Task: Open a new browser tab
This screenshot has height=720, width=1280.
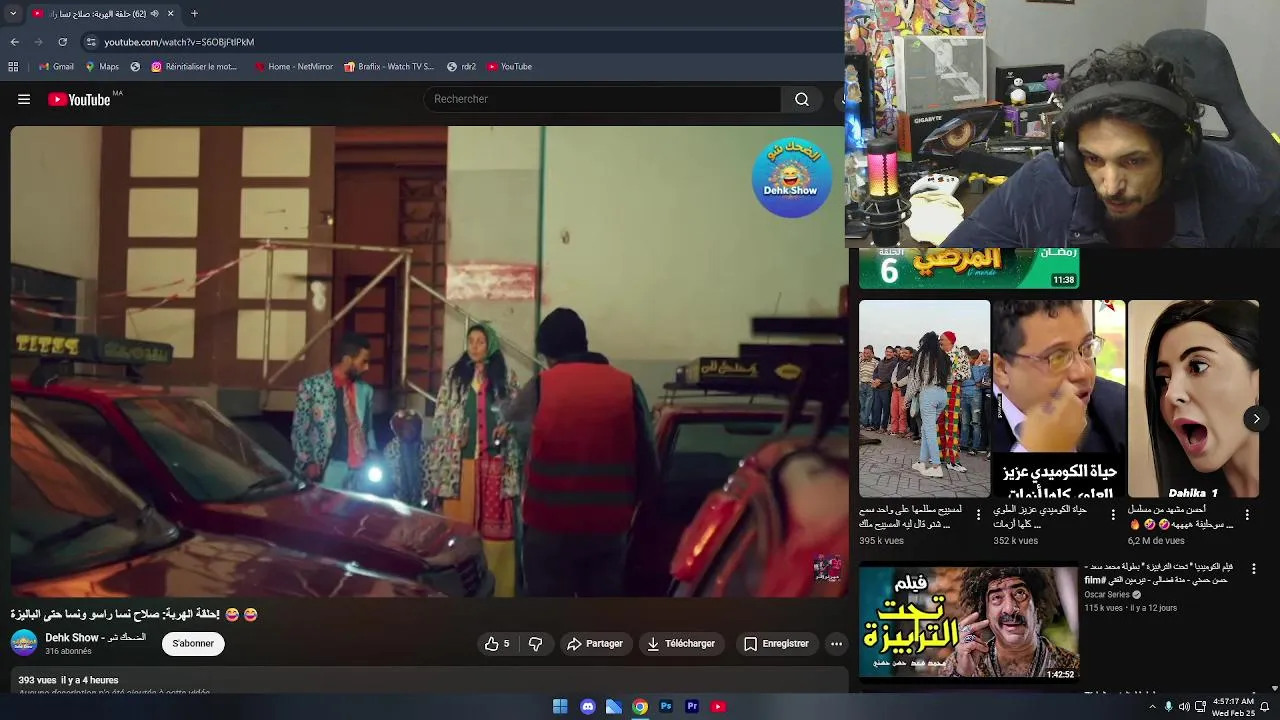Action: point(194,14)
